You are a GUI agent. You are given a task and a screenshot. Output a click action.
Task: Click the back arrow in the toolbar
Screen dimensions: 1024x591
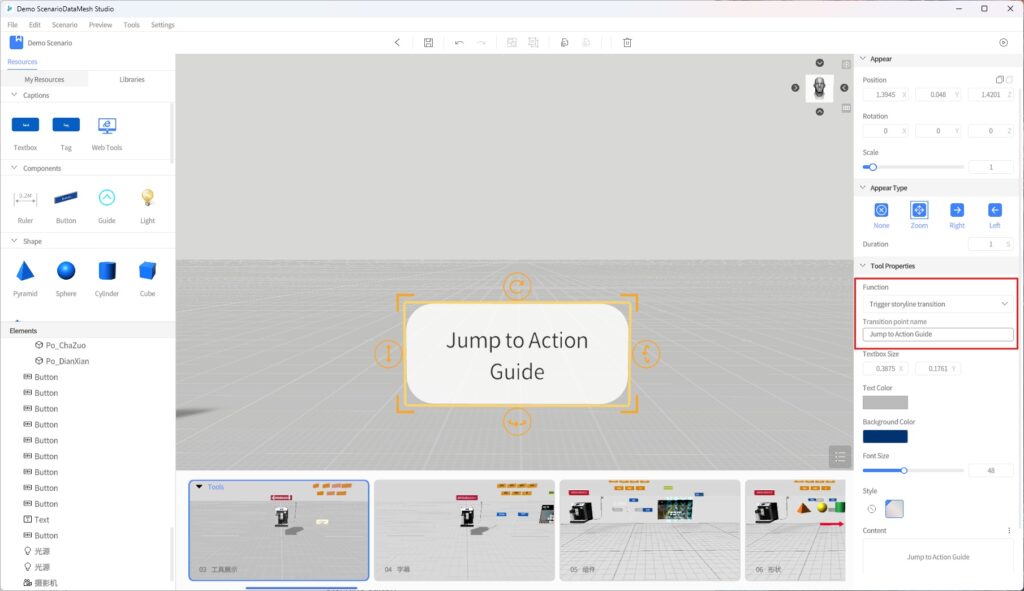pos(397,43)
